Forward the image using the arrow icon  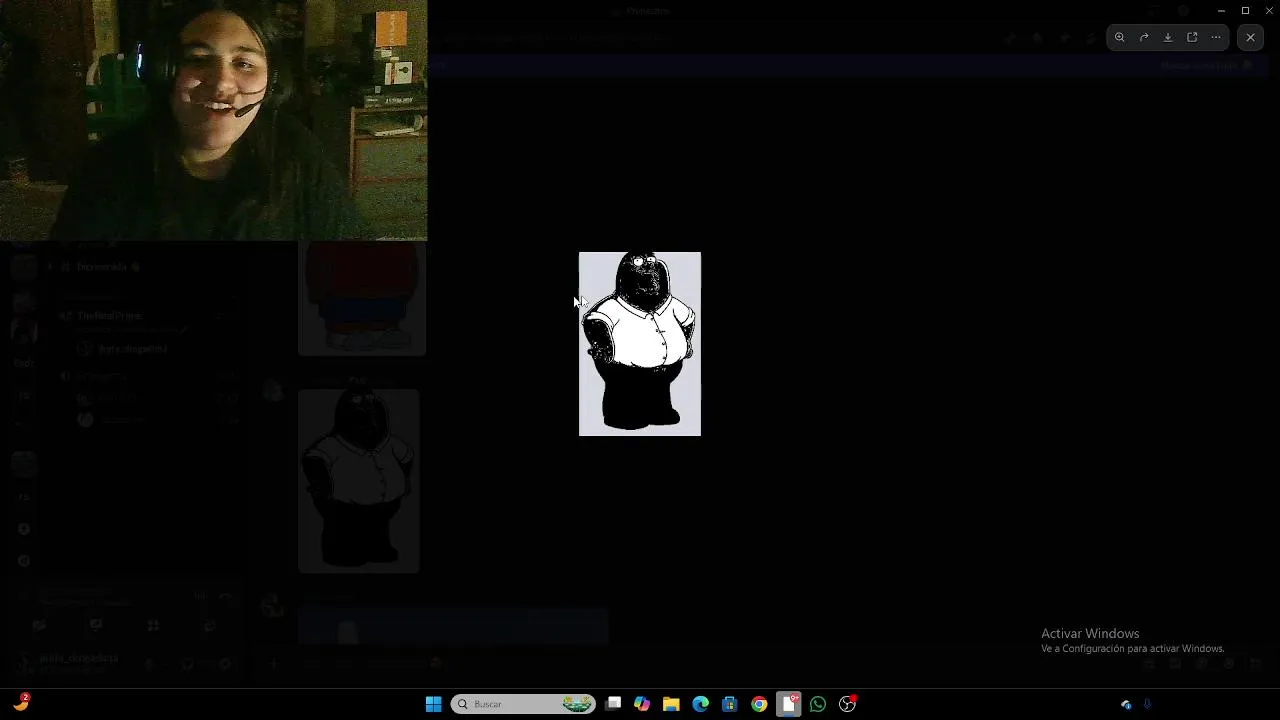coord(1144,37)
